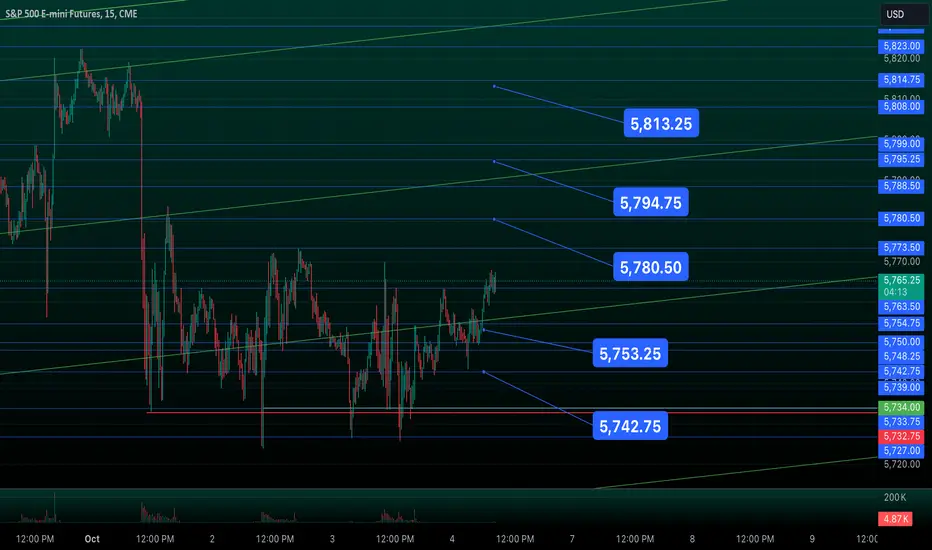Click the USD currency selector

[x=902, y=14]
